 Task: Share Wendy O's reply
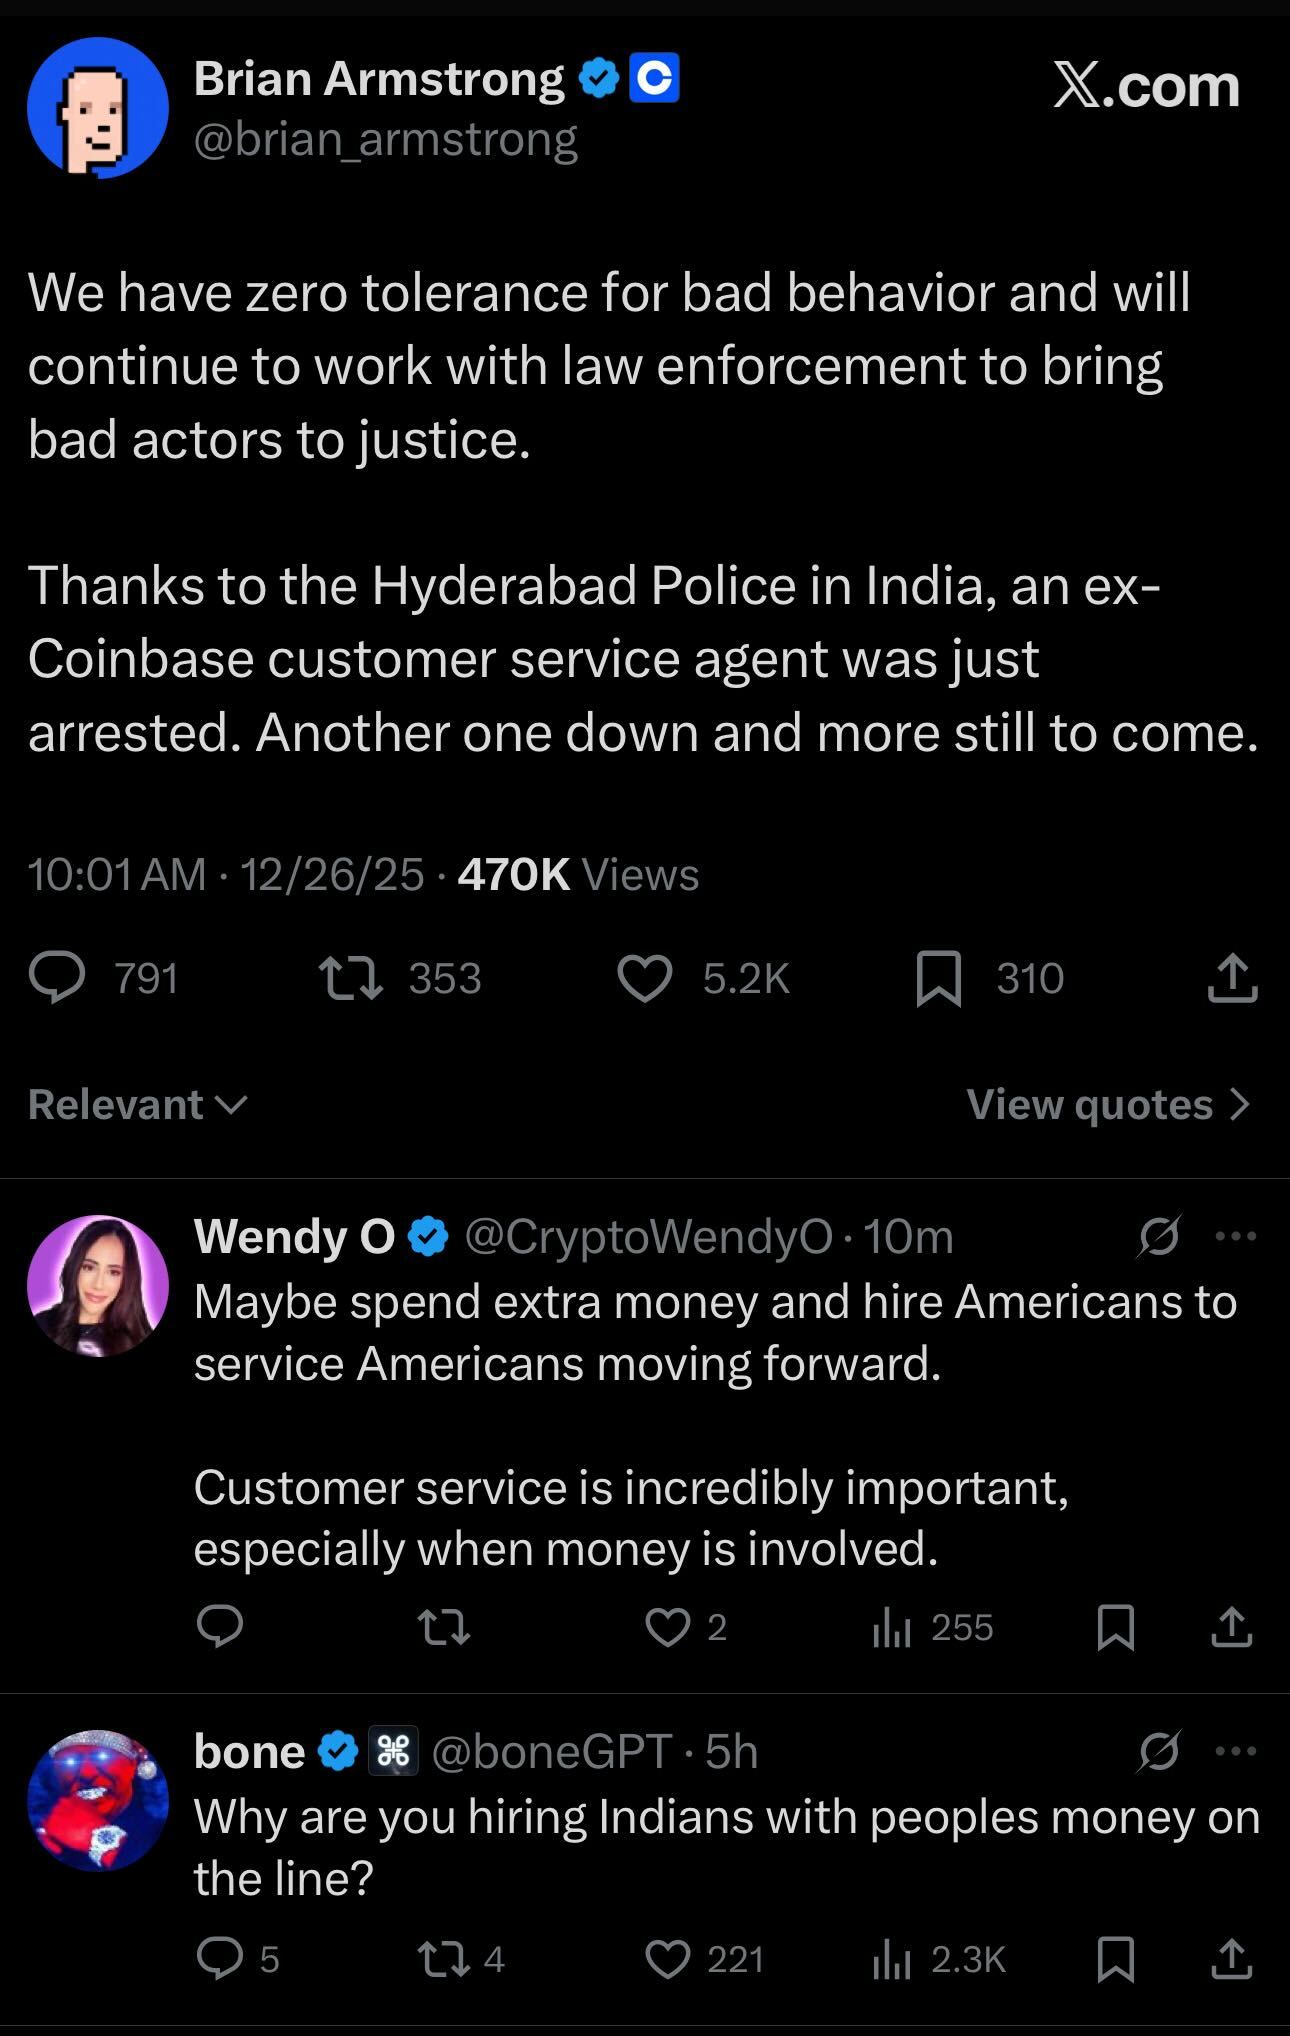point(1232,1628)
